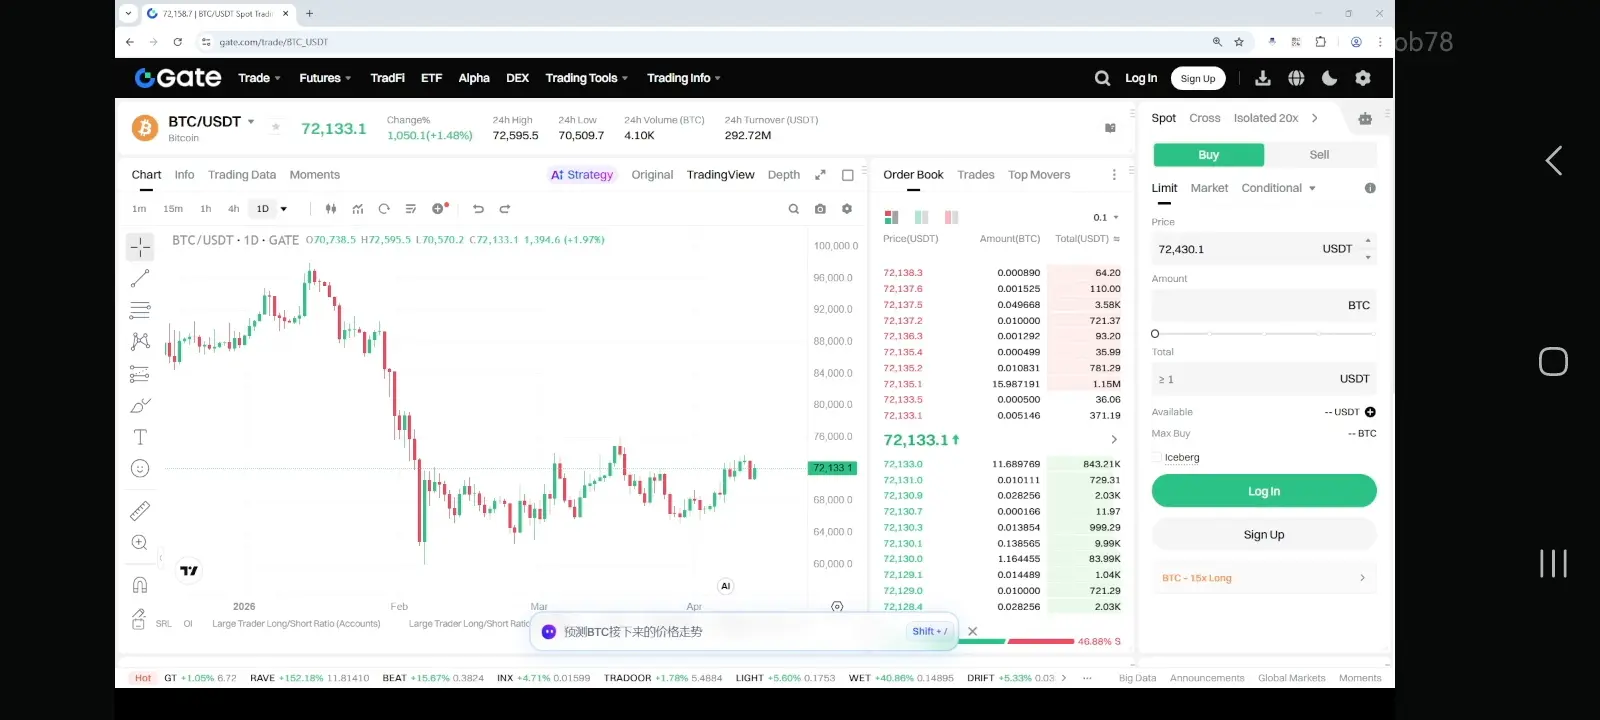The image size is (1600, 720).
Task: Expand the chart to fullscreen
Action: 820,175
